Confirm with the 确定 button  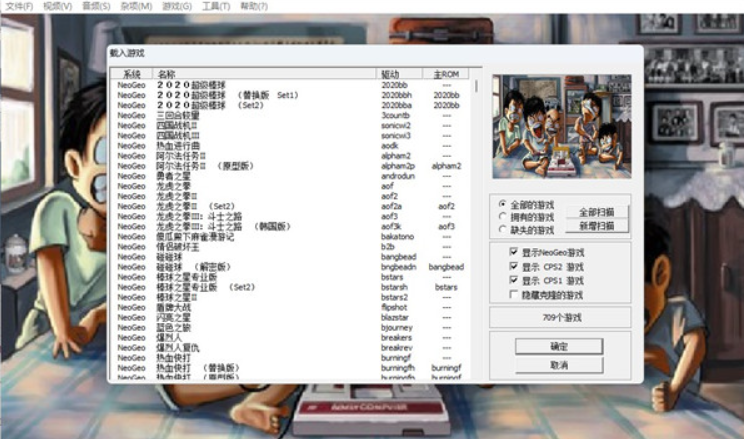[x=559, y=346]
